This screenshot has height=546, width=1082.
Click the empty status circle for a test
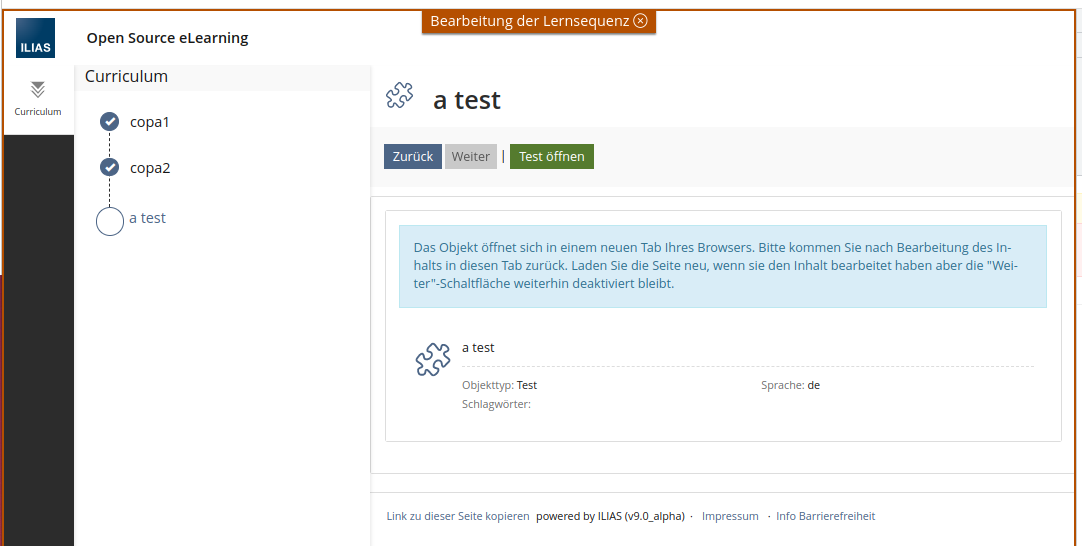(110, 222)
